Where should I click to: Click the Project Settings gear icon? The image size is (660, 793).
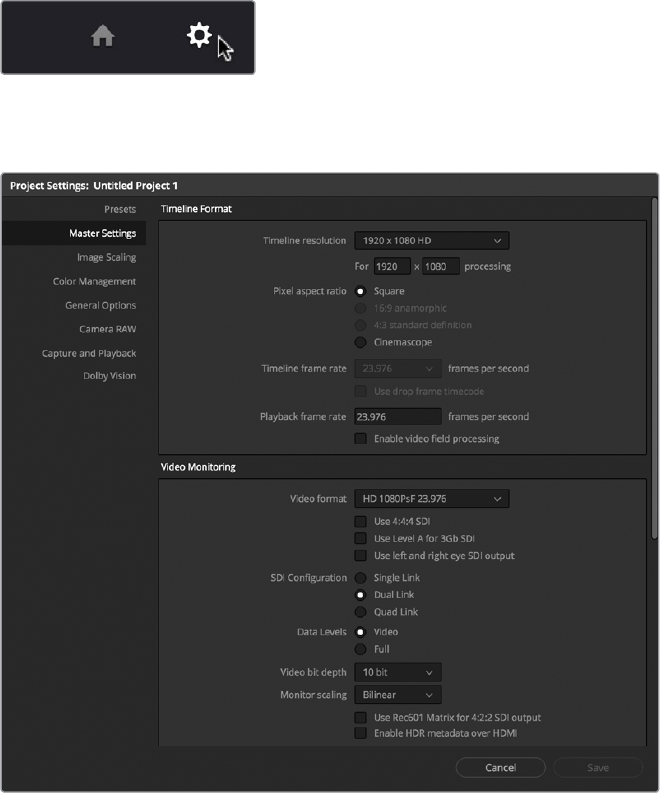(x=199, y=35)
